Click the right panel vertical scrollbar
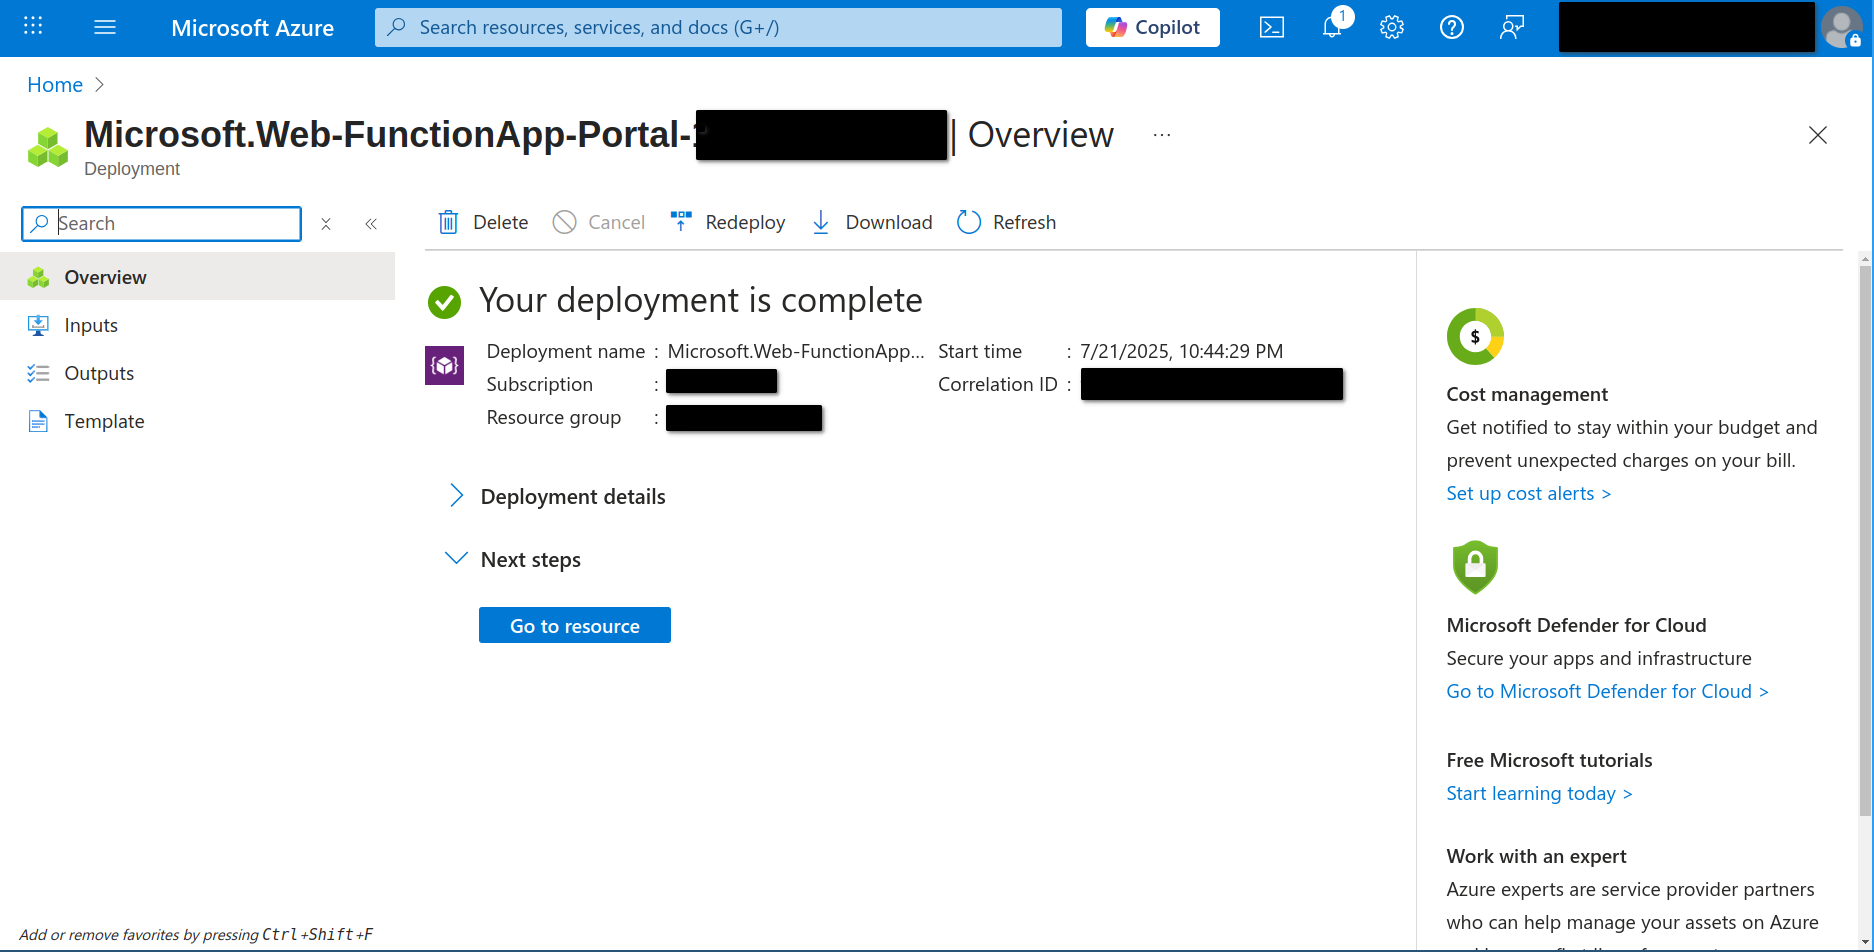Screen dimensions: 1874x952 tap(1865, 540)
